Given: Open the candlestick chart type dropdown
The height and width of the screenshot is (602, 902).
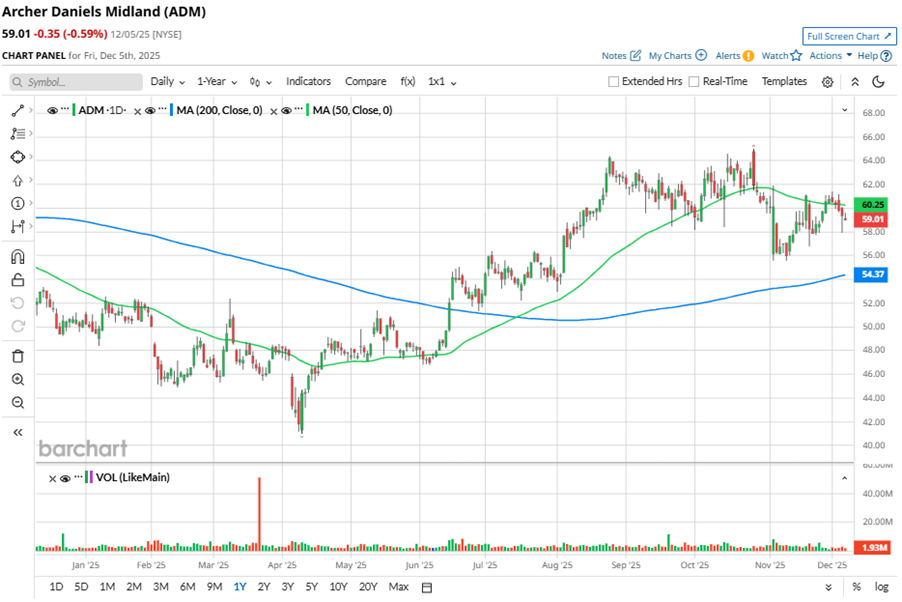Looking at the screenshot, I should tap(261, 82).
